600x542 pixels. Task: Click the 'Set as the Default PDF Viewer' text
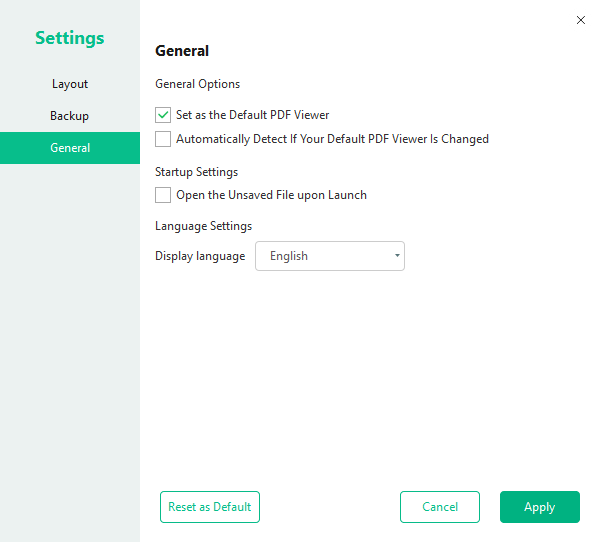click(x=253, y=115)
